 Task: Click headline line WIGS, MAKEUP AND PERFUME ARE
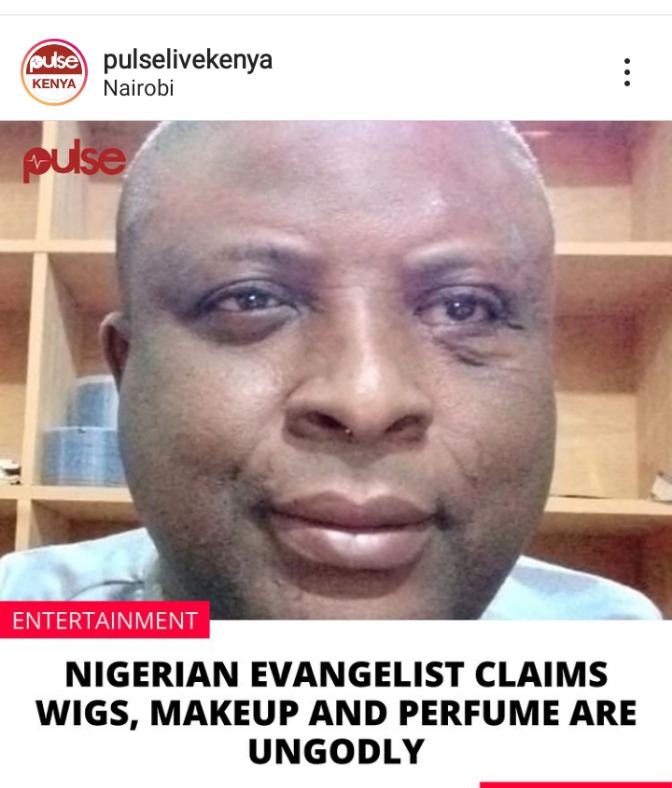tap(336, 713)
